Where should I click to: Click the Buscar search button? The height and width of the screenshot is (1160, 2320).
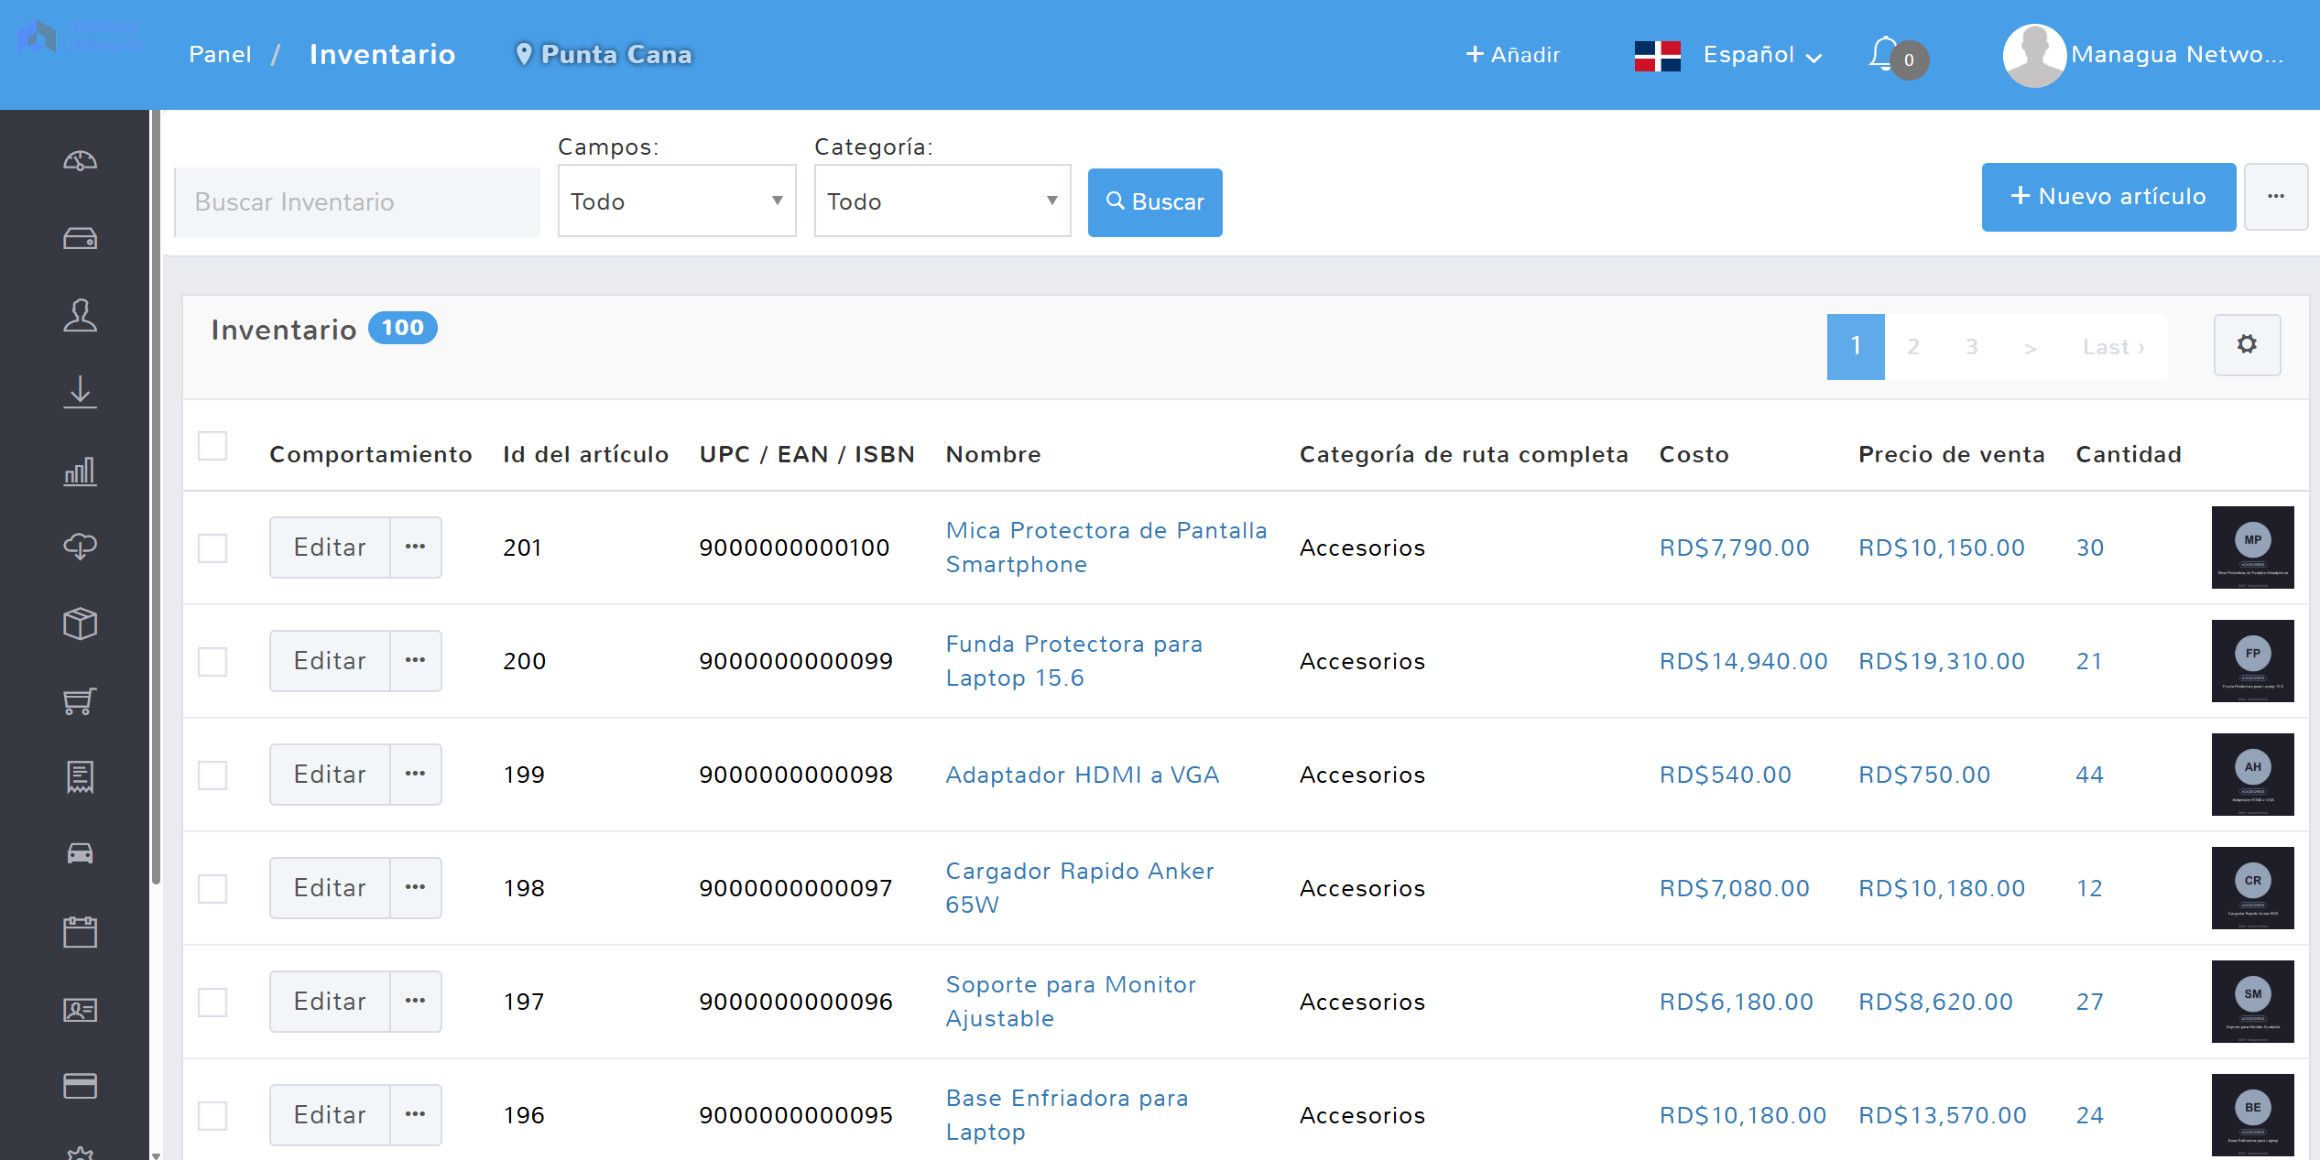tap(1155, 202)
